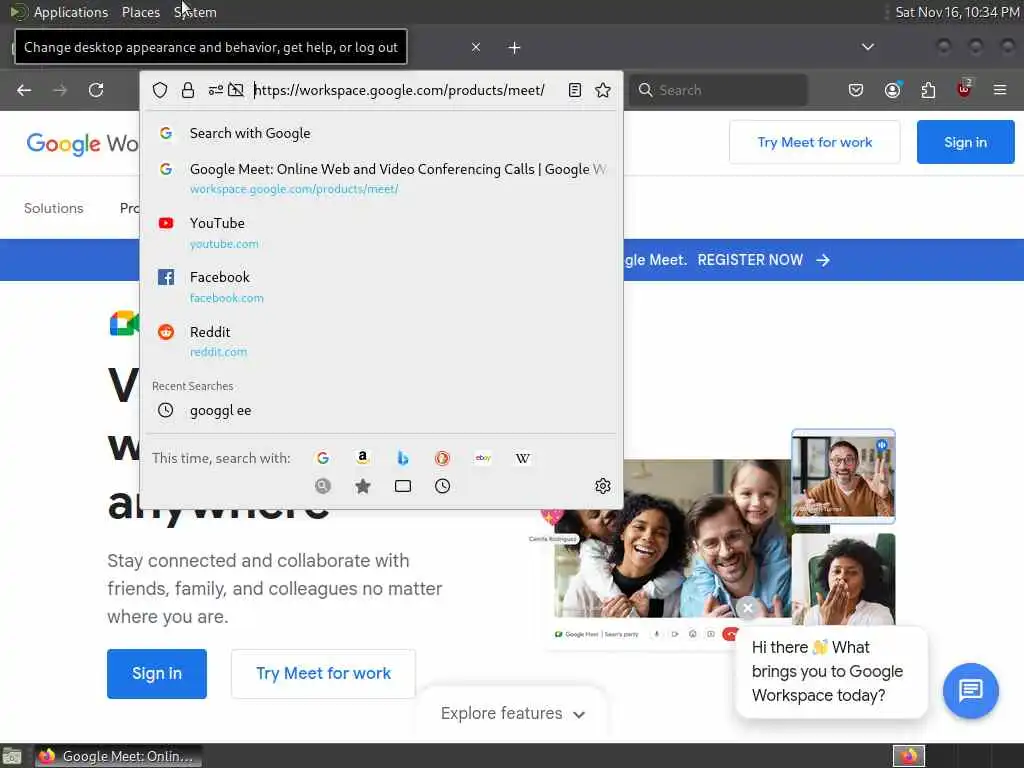Image resolution: width=1024 pixels, height=768 pixels.
Task: Click the woman blowing kiss thumbnail
Action: [x=843, y=579]
